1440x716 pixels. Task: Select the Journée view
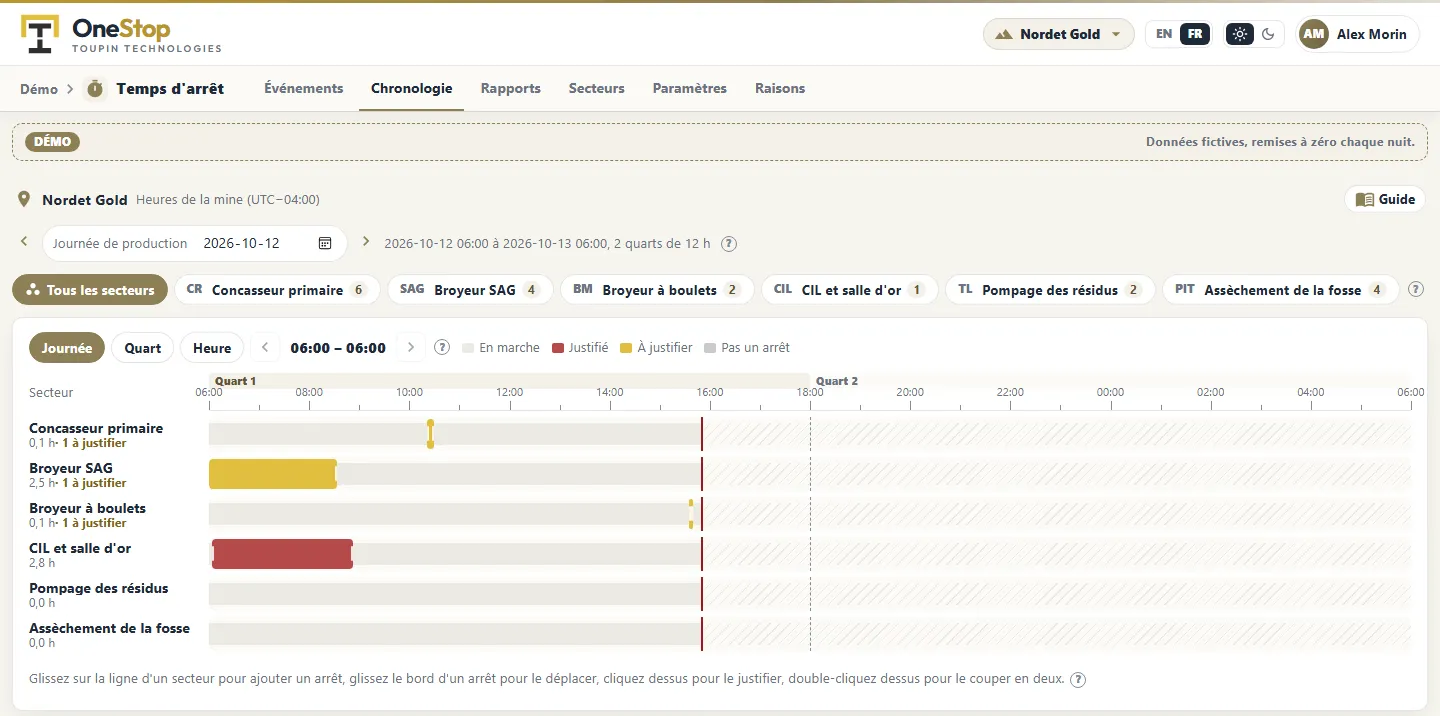[67, 348]
